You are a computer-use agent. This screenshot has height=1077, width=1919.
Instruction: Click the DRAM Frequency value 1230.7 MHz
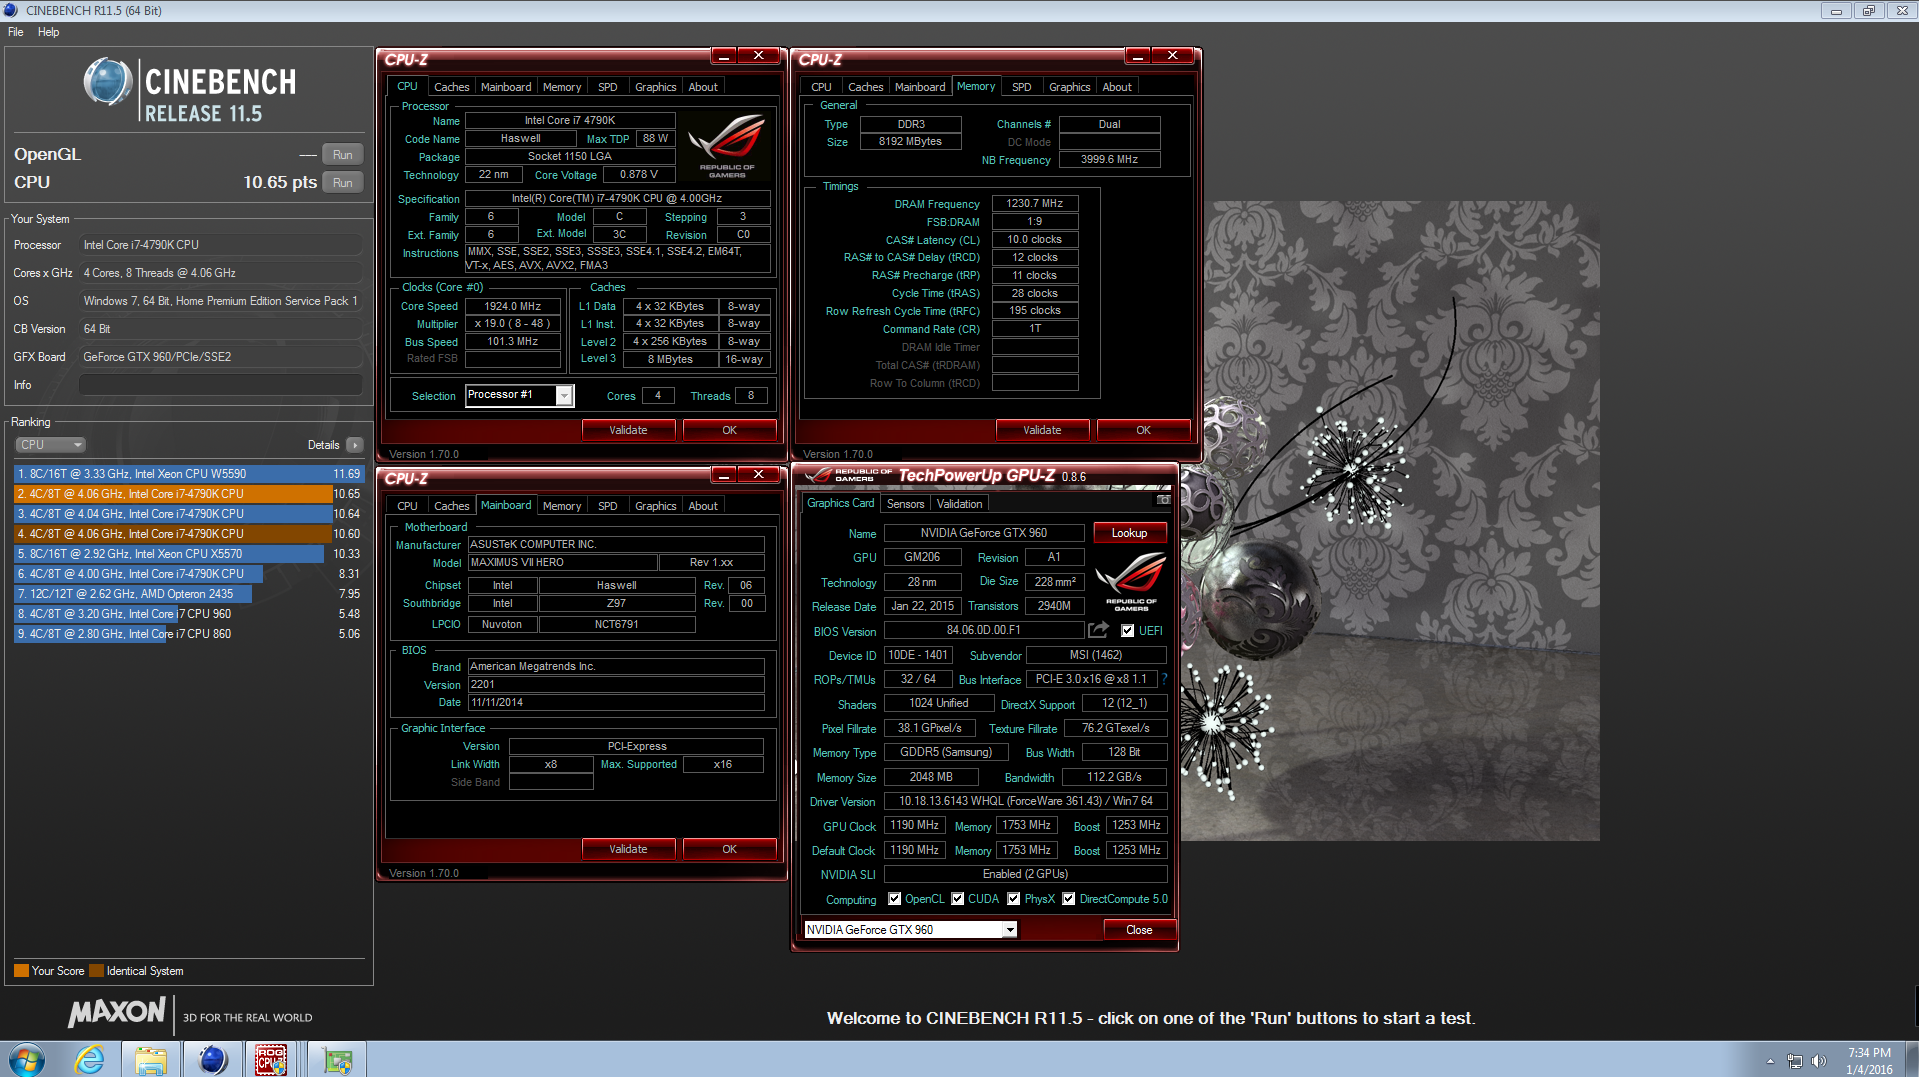coord(1034,203)
